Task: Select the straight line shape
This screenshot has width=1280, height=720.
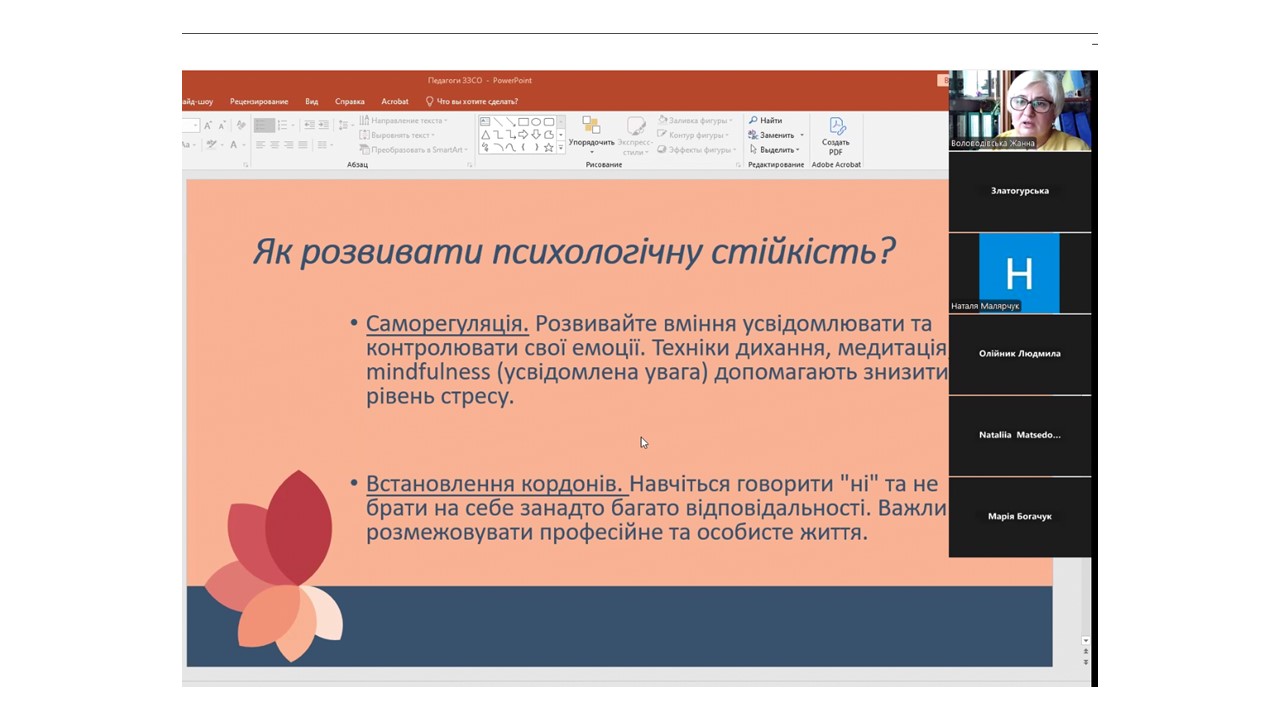Action: pos(498,122)
